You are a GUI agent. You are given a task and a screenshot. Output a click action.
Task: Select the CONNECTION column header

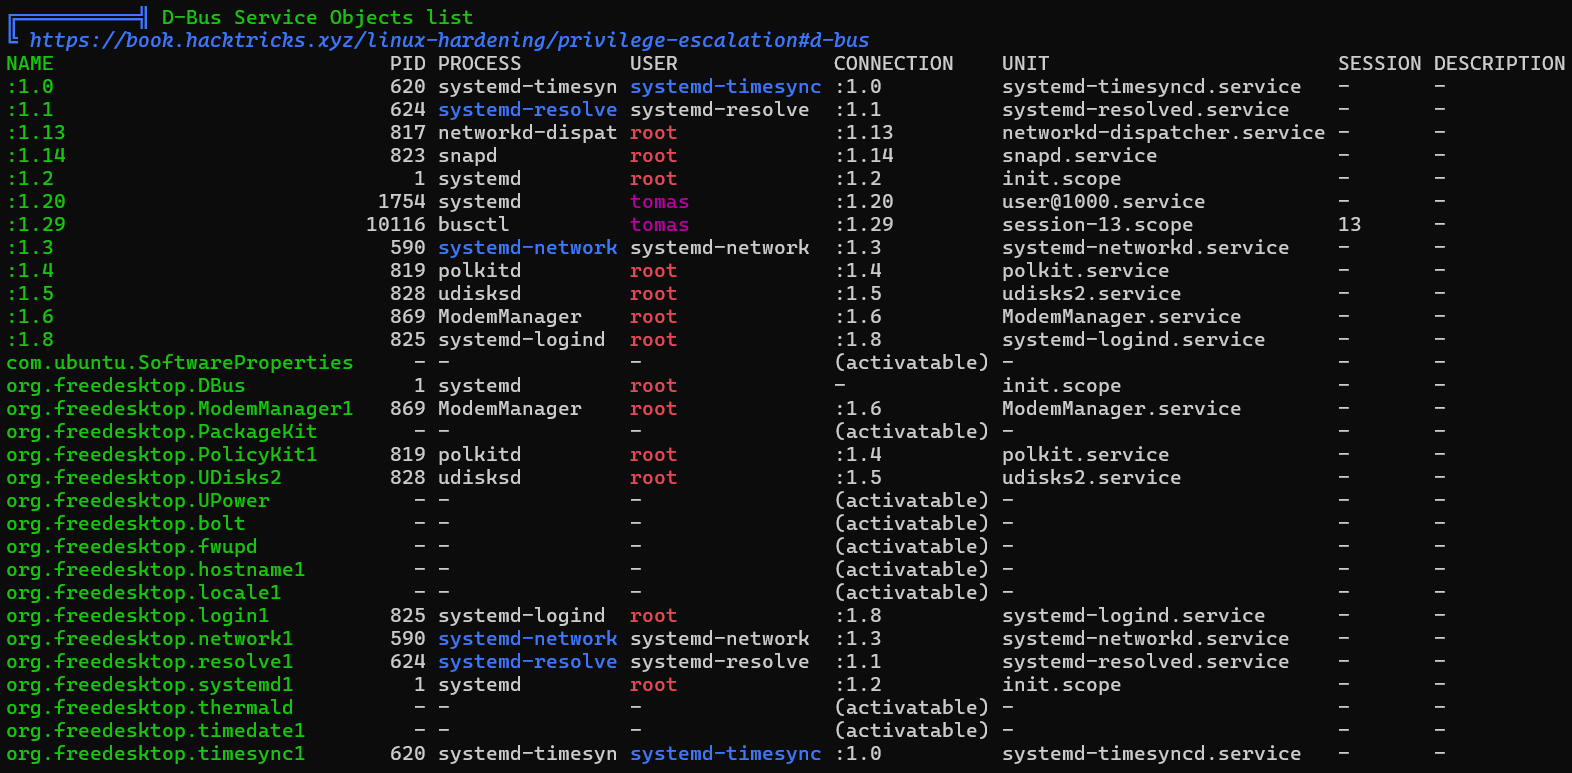click(x=894, y=63)
